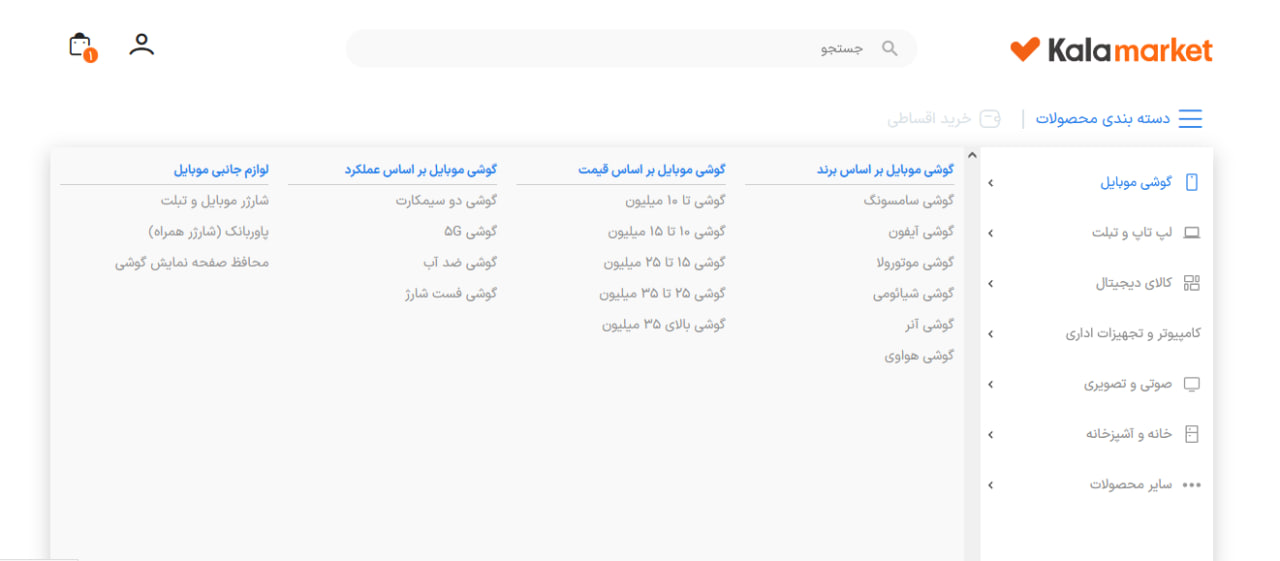Open the گوشی ضد آب link
The image size is (1280, 561).
click(x=460, y=263)
